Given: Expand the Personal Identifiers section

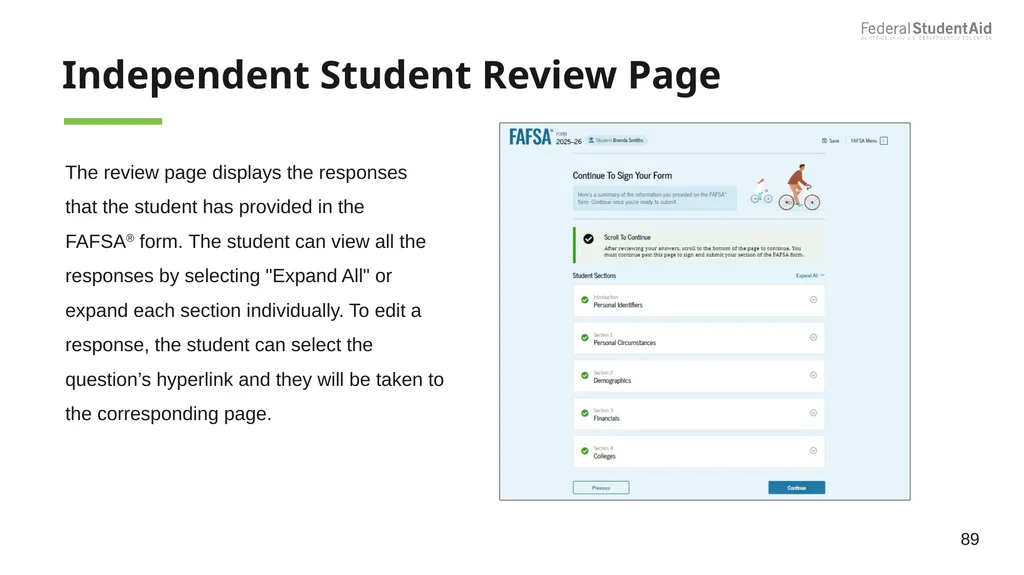Looking at the screenshot, I should (813, 300).
